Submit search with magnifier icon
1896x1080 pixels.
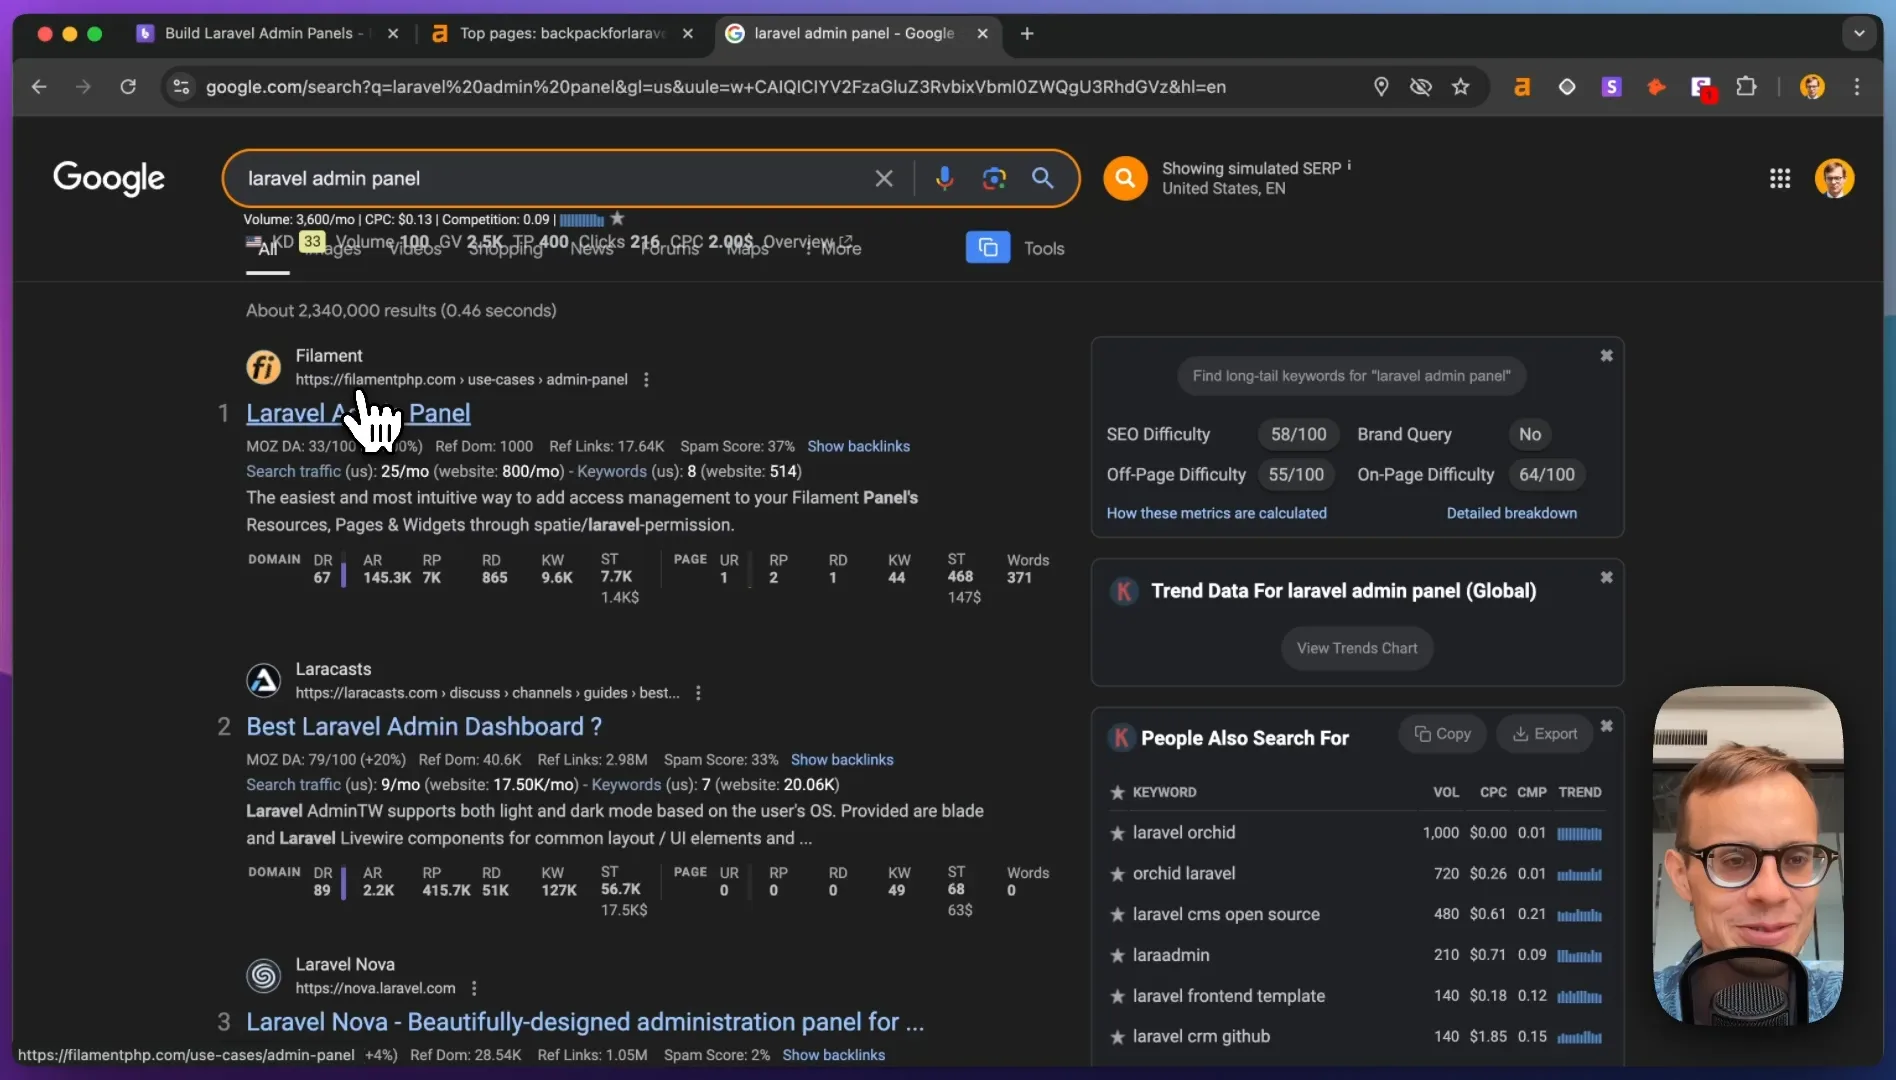[1042, 178]
